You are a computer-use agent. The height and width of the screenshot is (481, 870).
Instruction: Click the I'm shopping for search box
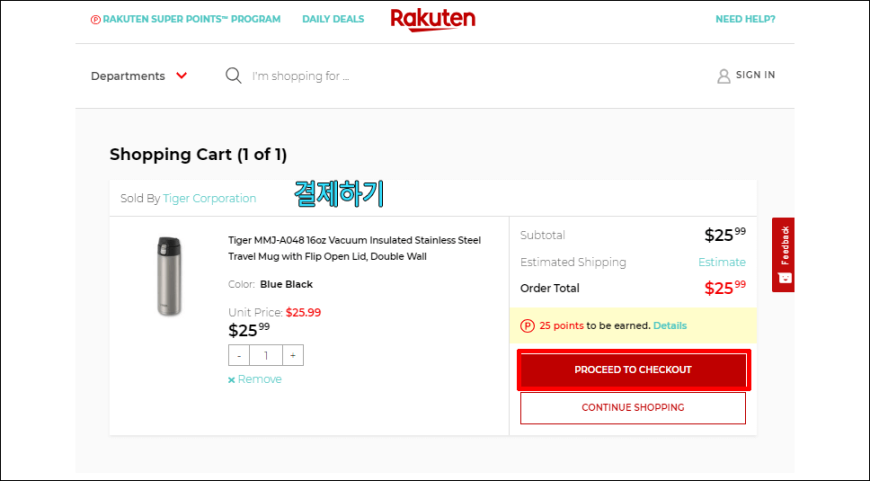[x=400, y=76]
